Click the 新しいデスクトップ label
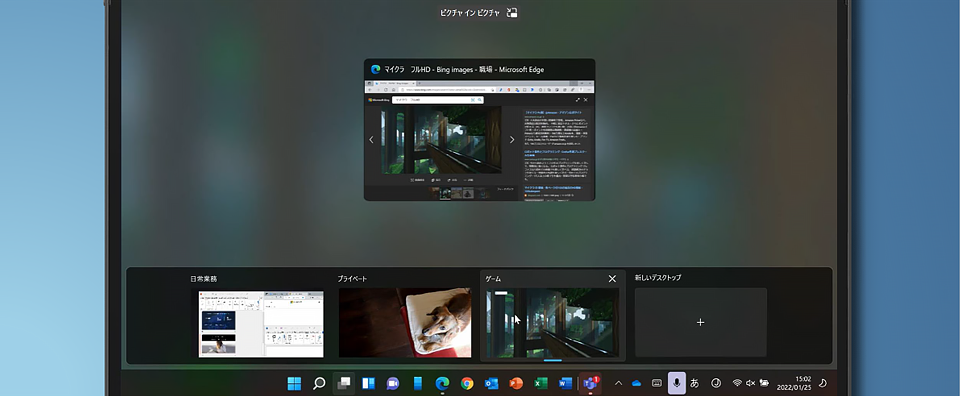This screenshot has height=396, width=960. click(x=658, y=278)
